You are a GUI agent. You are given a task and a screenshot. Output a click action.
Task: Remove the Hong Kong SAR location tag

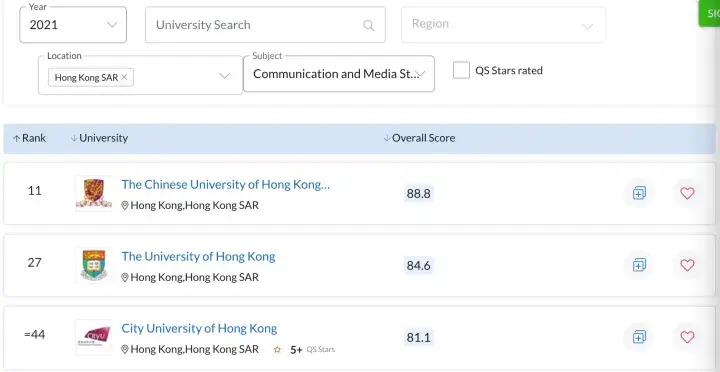click(124, 77)
